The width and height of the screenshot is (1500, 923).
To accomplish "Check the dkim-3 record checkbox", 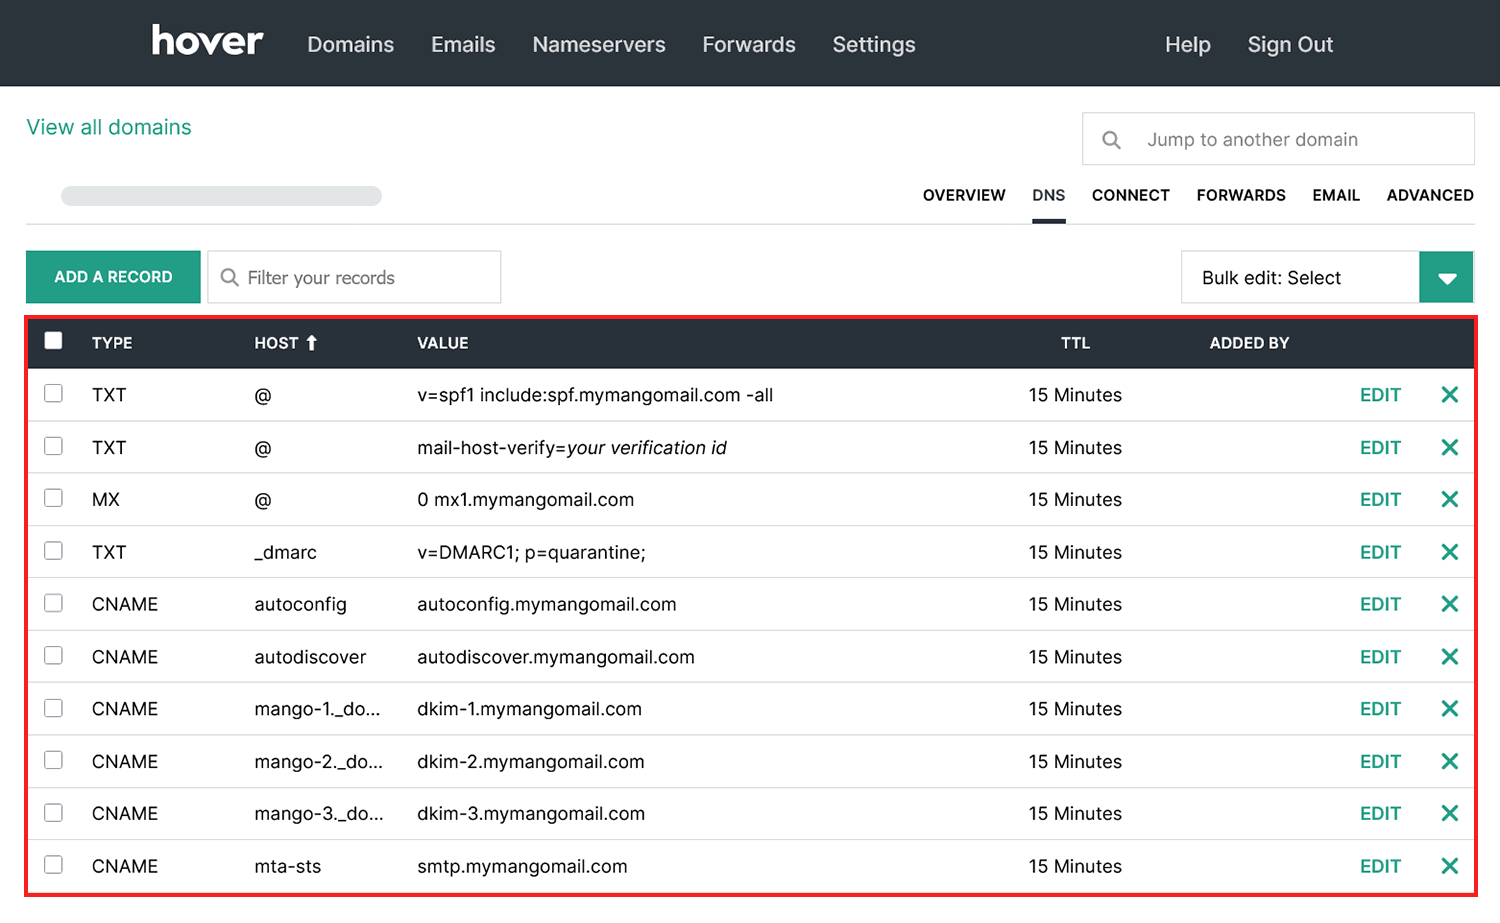I will pyautogui.click(x=54, y=813).
